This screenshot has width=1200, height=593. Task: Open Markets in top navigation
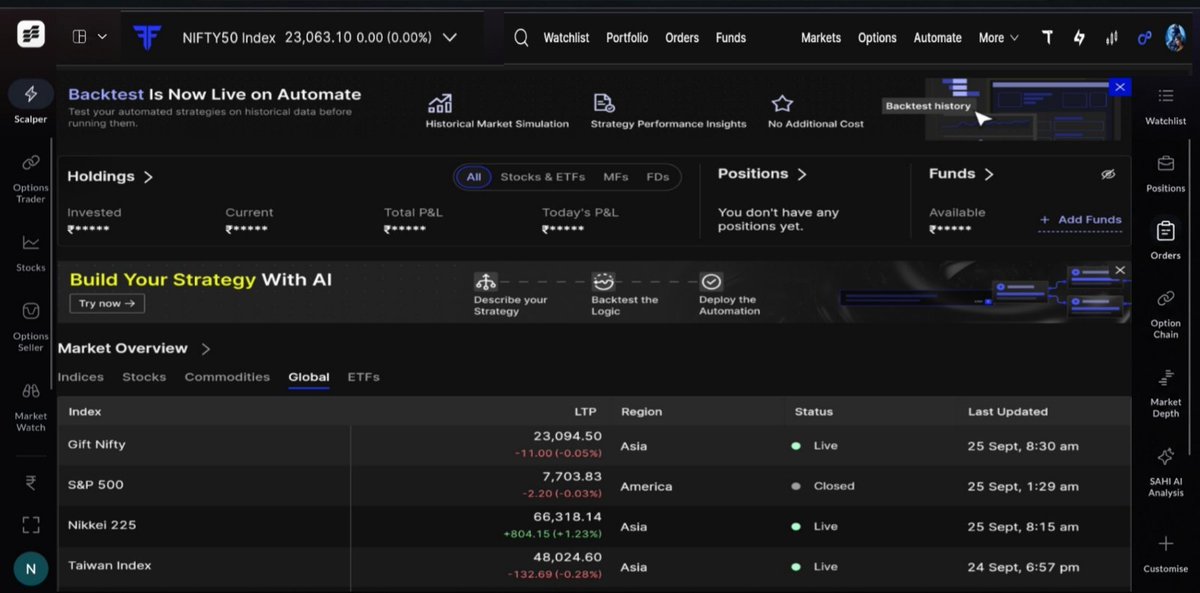tap(821, 38)
